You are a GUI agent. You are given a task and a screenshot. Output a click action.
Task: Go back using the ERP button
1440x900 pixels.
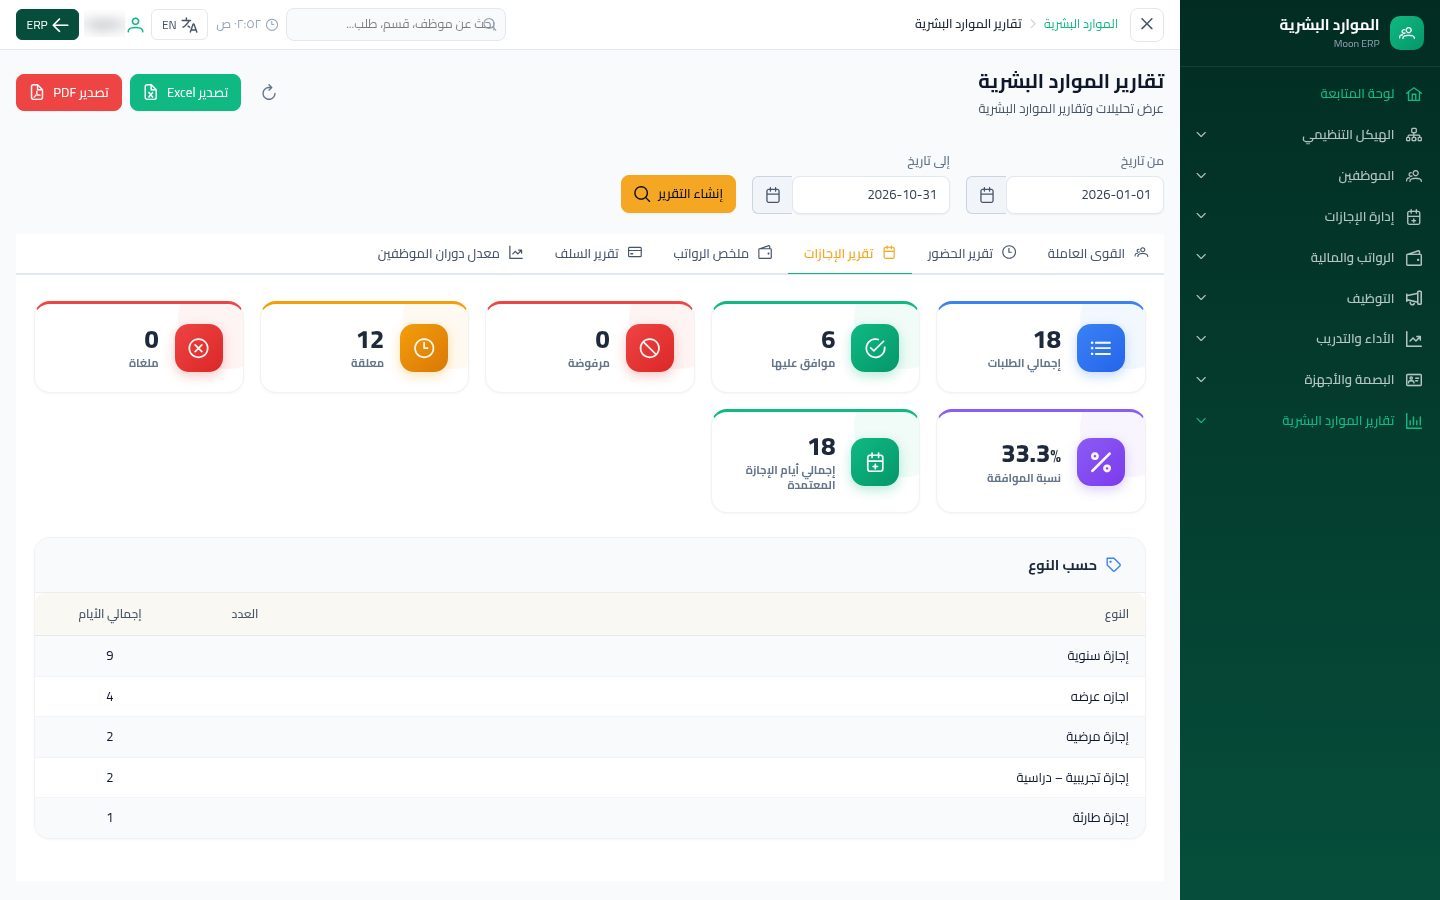[x=47, y=25]
